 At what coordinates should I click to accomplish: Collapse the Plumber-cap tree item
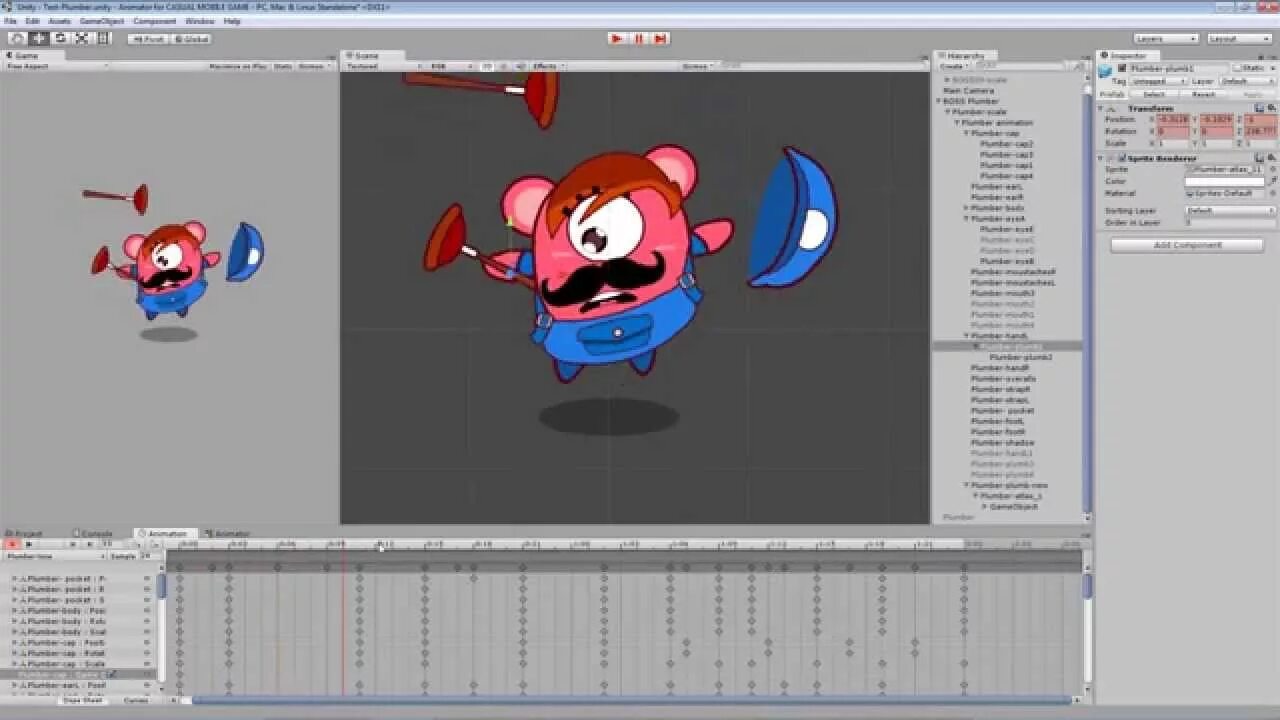(966, 133)
